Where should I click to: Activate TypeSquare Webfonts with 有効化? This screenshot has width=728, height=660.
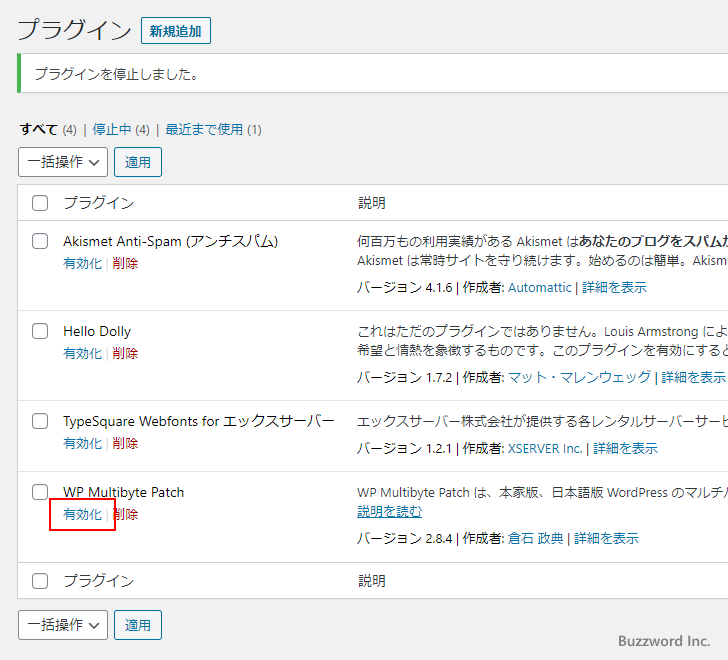(x=83, y=444)
